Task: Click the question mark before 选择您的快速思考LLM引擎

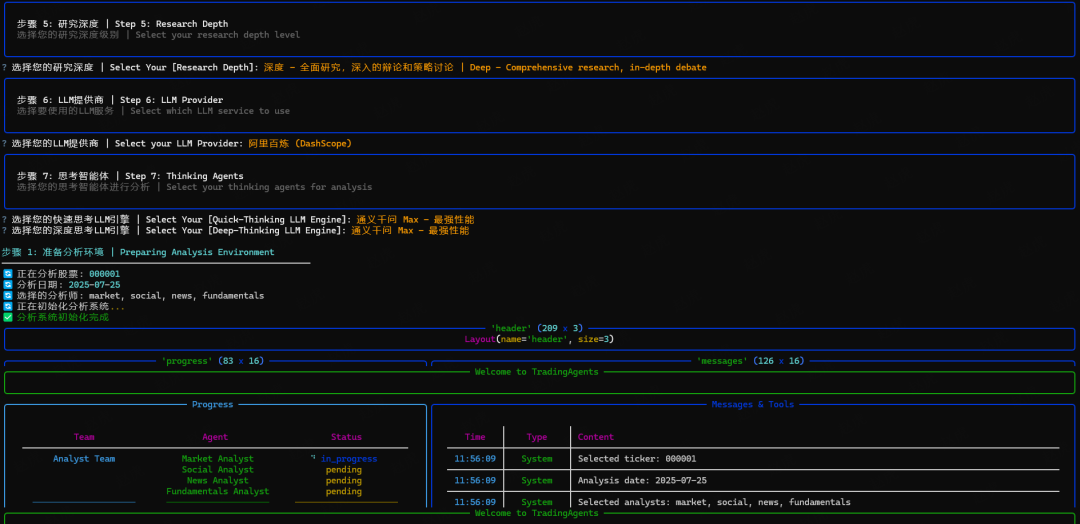Action: tap(4, 220)
